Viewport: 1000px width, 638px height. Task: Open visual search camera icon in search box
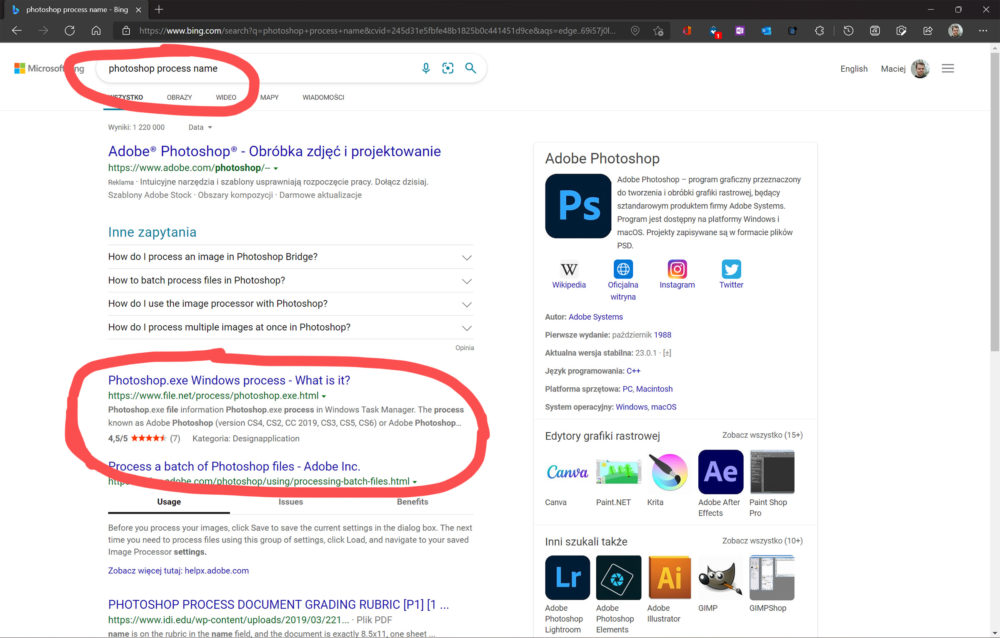(x=448, y=68)
